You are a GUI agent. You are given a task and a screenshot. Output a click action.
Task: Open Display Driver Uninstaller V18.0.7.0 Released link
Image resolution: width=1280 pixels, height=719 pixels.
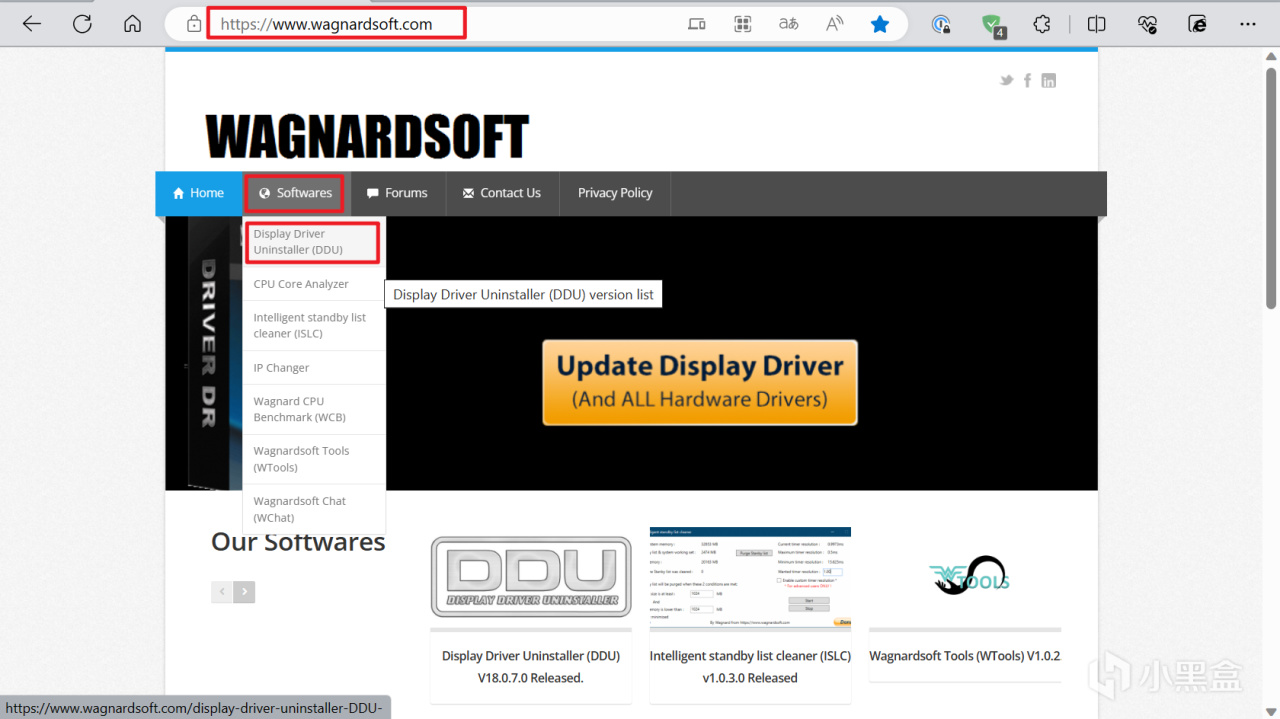tap(531, 667)
